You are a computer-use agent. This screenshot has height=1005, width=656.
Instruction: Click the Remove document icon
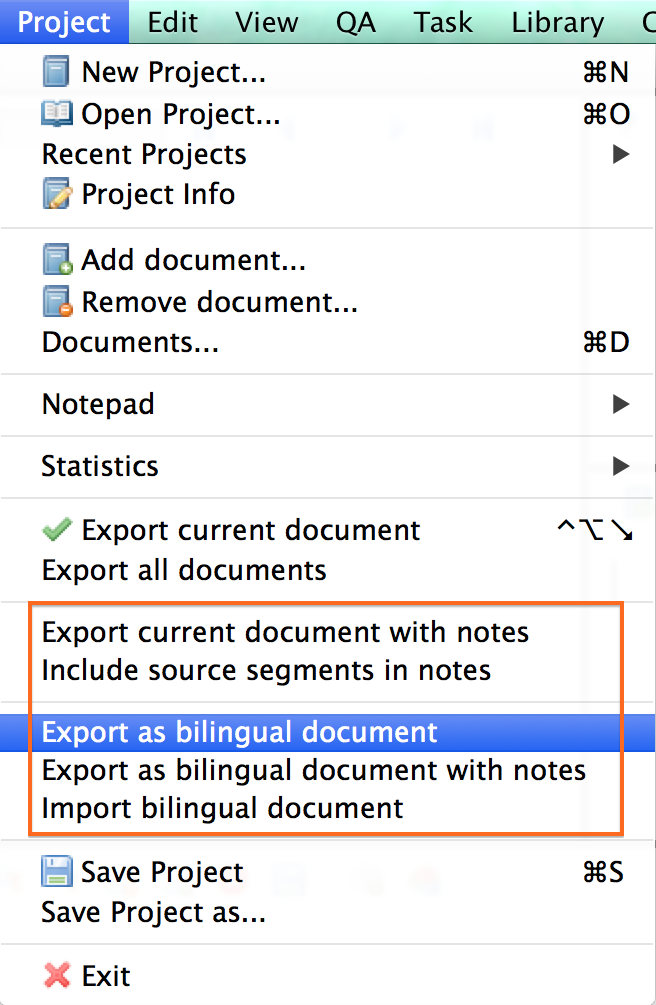click(x=57, y=301)
